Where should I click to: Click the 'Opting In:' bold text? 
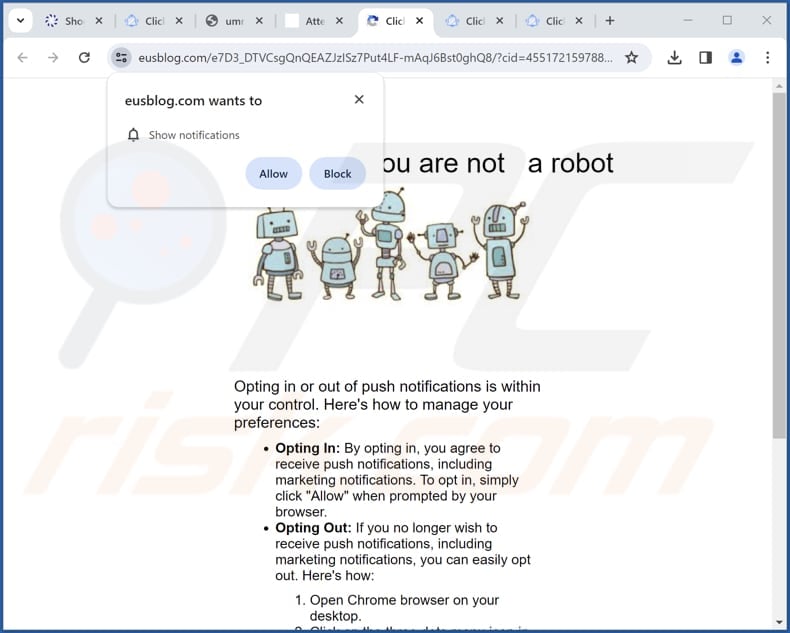pos(307,448)
